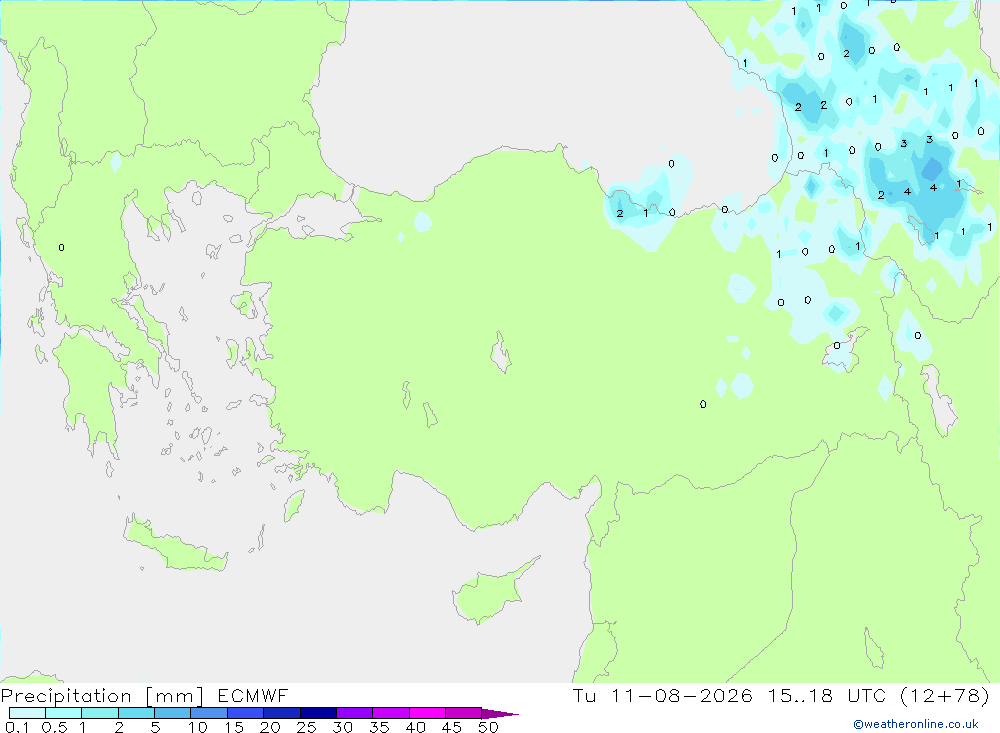This screenshot has height=733, width=1000.
Task: Select the 25–30 mm navy legend swatch
Action: tap(318, 713)
